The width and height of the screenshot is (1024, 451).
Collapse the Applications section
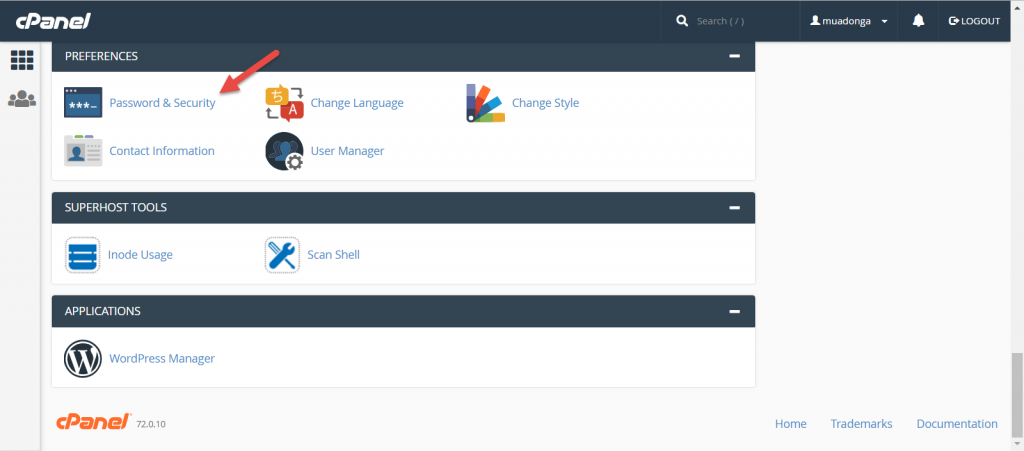coord(734,311)
